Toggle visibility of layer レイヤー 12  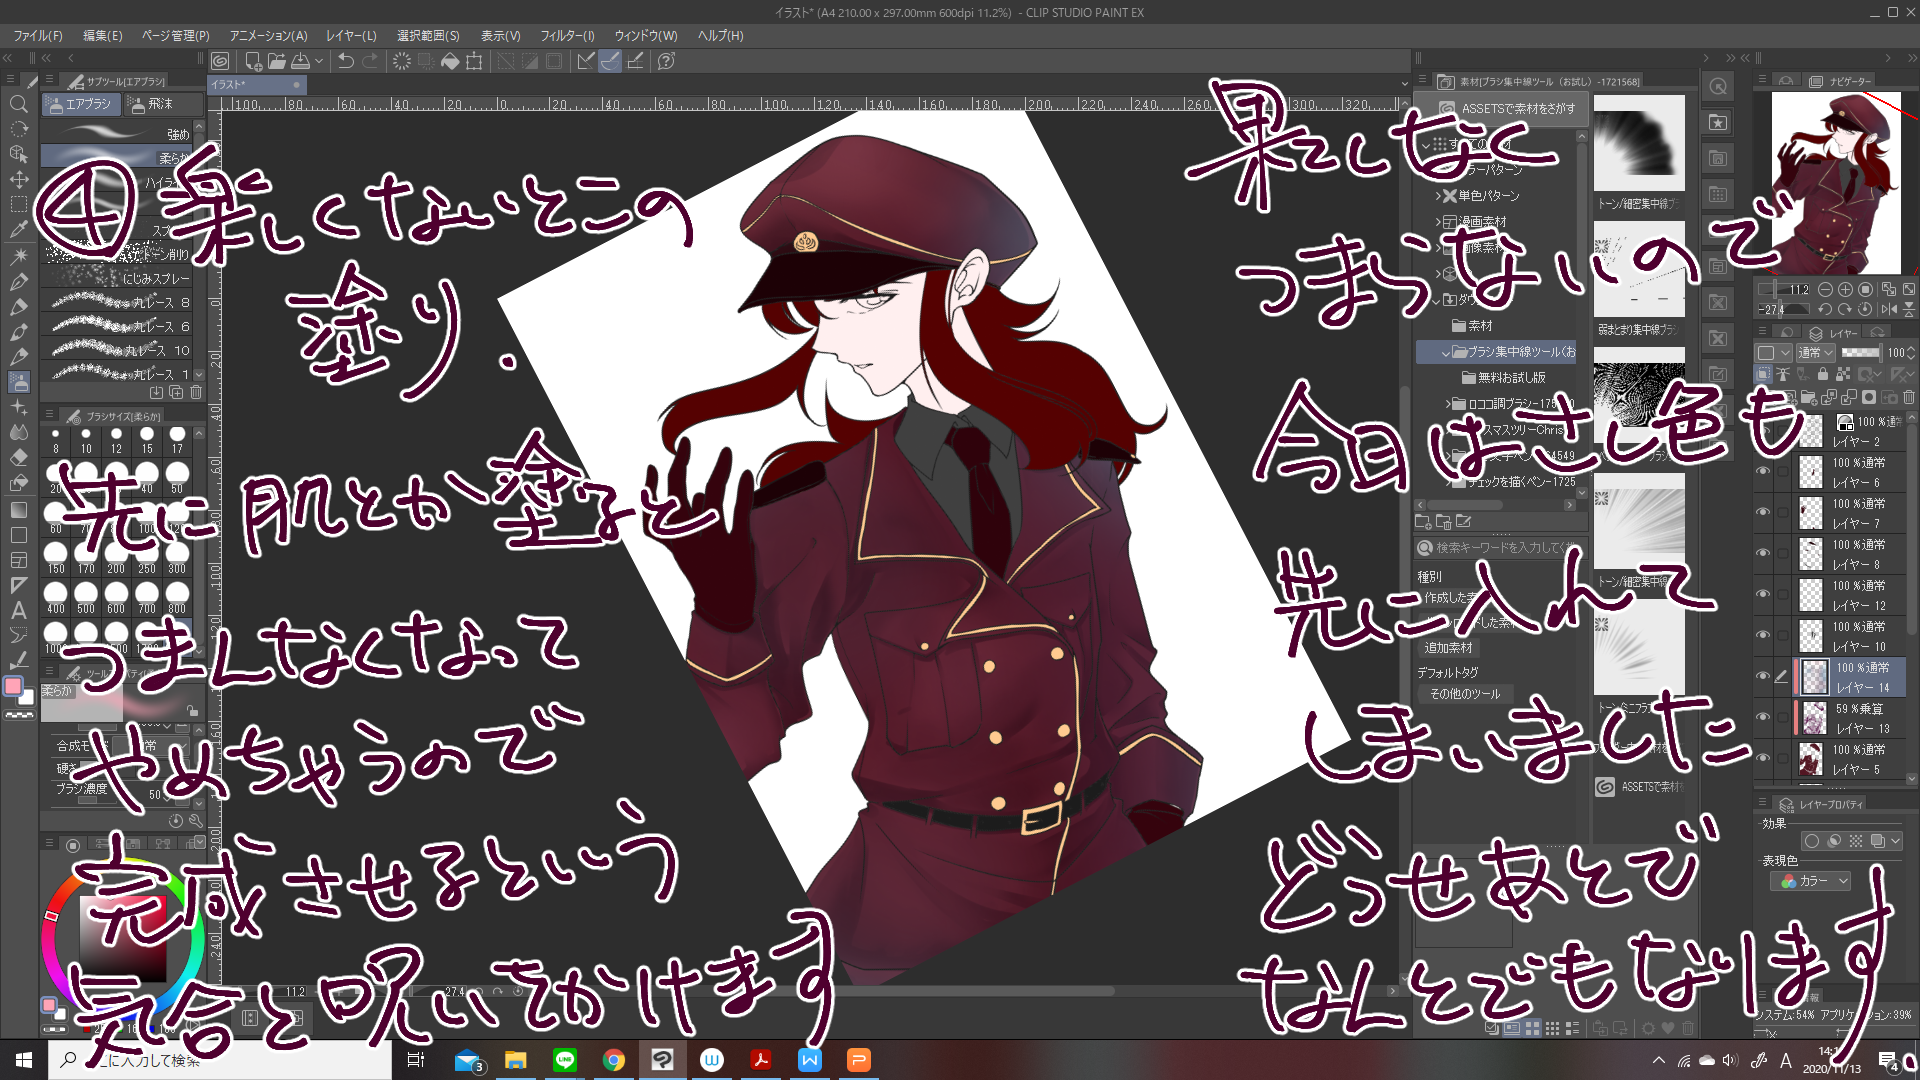click(1763, 594)
